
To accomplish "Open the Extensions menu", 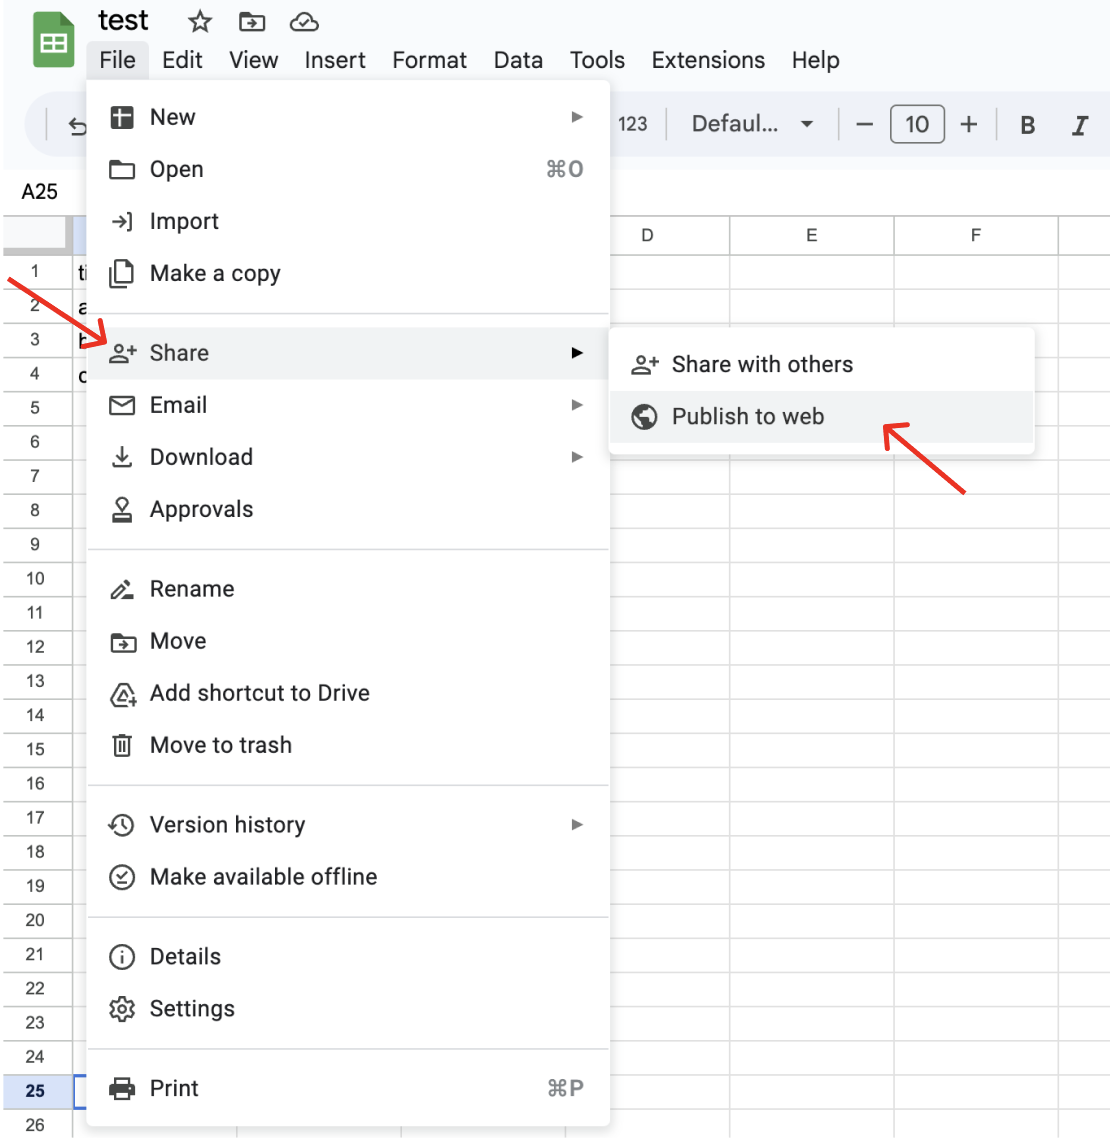I will pyautogui.click(x=708, y=60).
